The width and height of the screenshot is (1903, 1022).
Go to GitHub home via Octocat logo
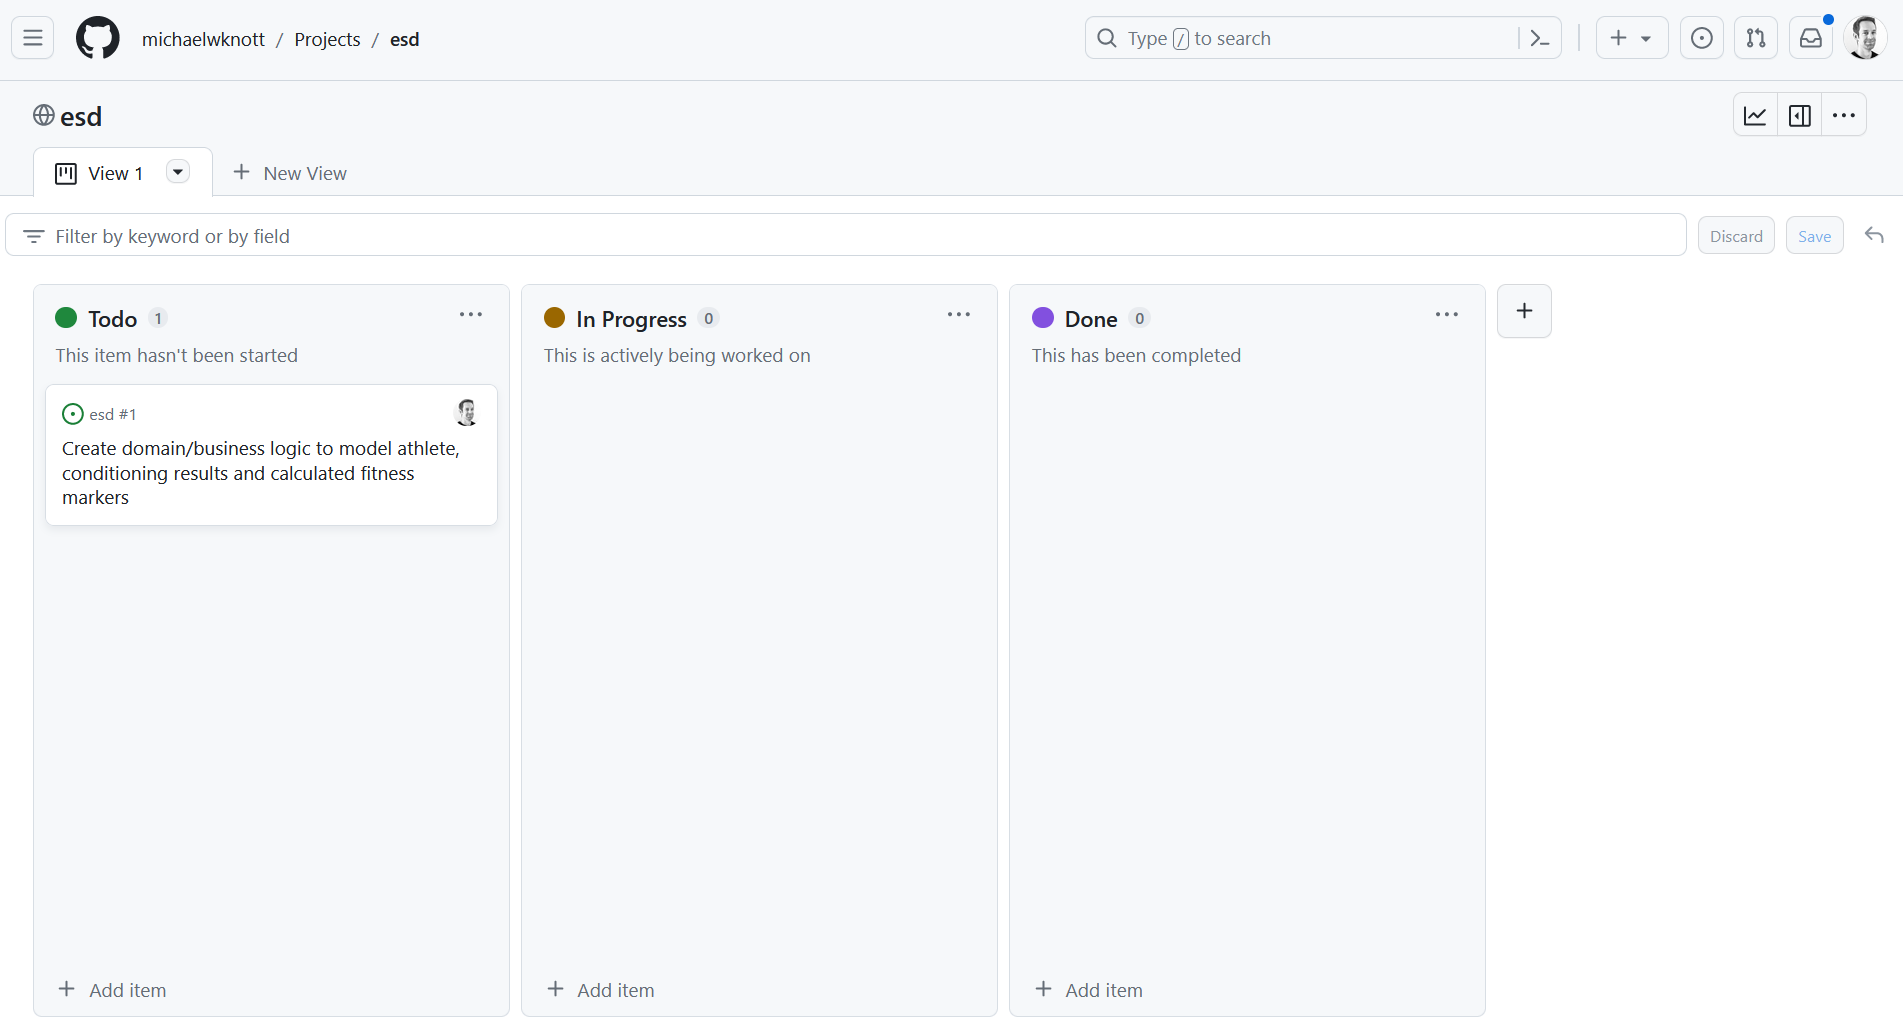(x=98, y=38)
